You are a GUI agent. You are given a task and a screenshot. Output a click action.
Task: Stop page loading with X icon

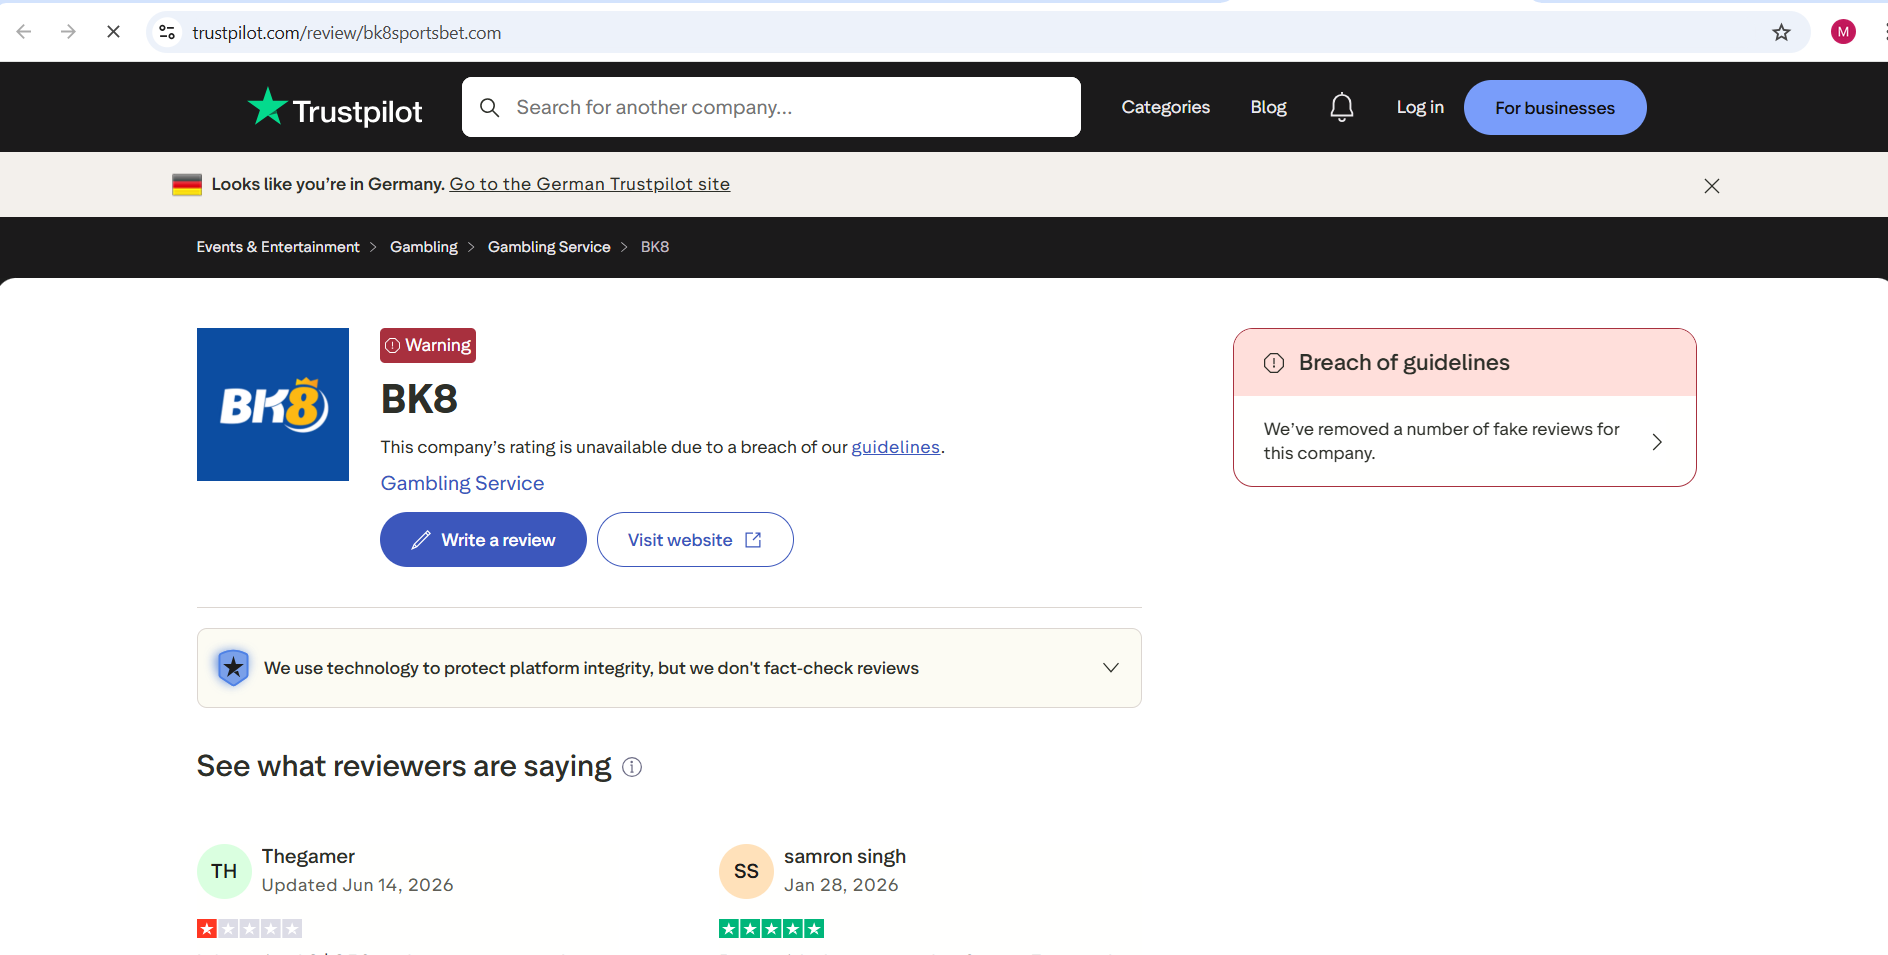113,32
